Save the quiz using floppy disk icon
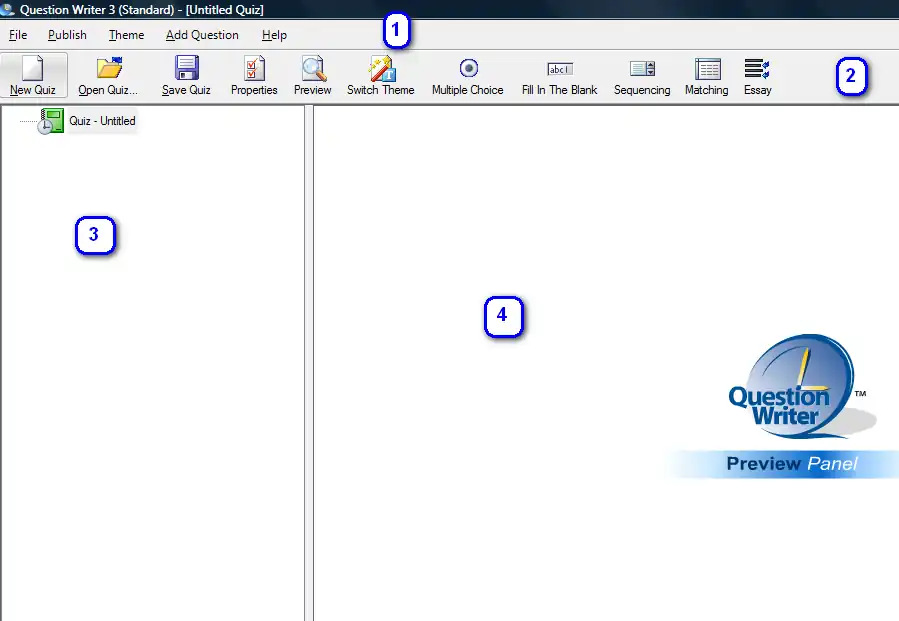 [186, 69]
